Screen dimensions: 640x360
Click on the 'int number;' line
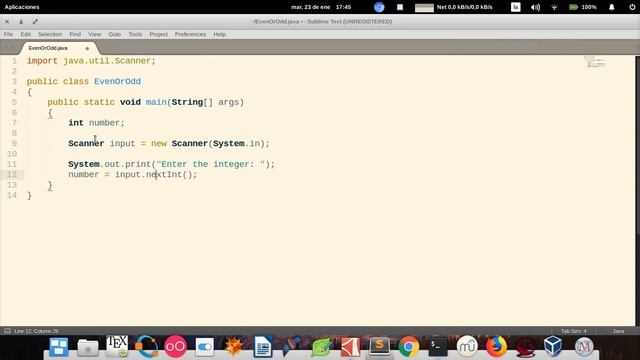96,123
